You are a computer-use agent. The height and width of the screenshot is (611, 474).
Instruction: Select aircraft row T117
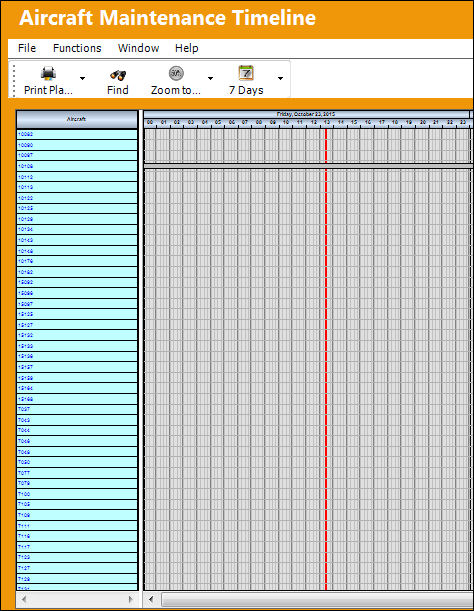click(77, 547)
